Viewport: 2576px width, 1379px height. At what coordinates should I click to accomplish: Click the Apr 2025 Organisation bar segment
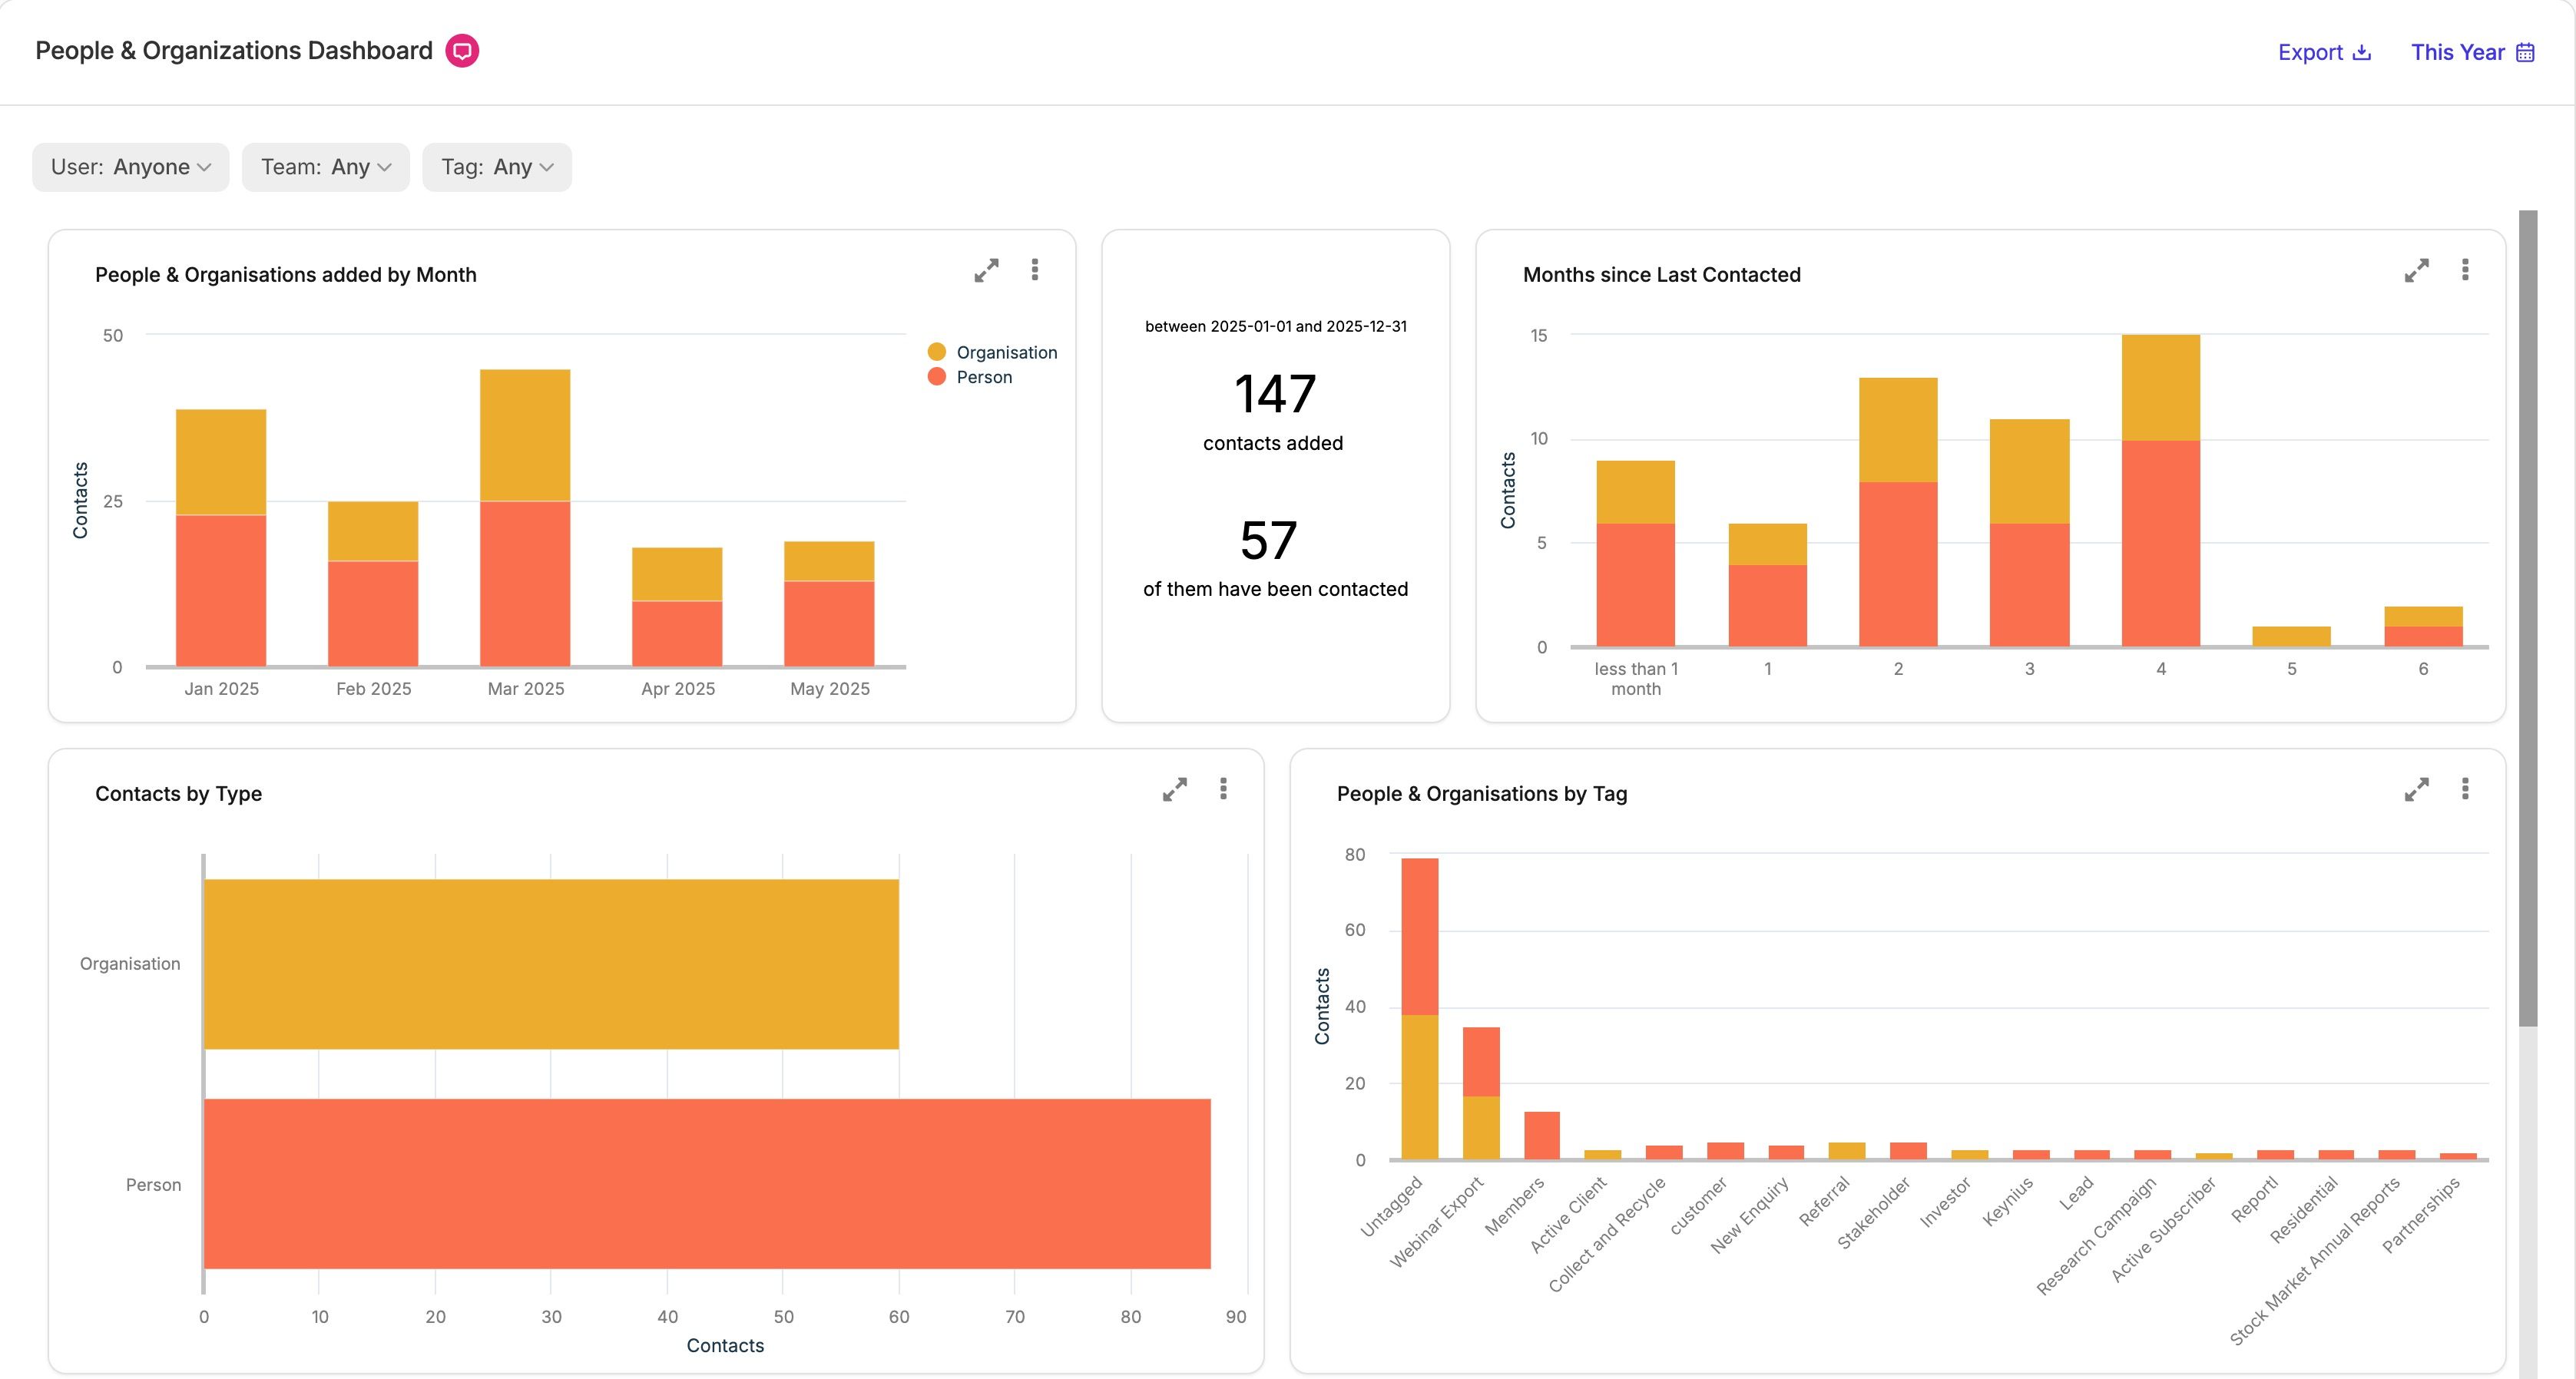pyautogui.click(x=677, y=574)
